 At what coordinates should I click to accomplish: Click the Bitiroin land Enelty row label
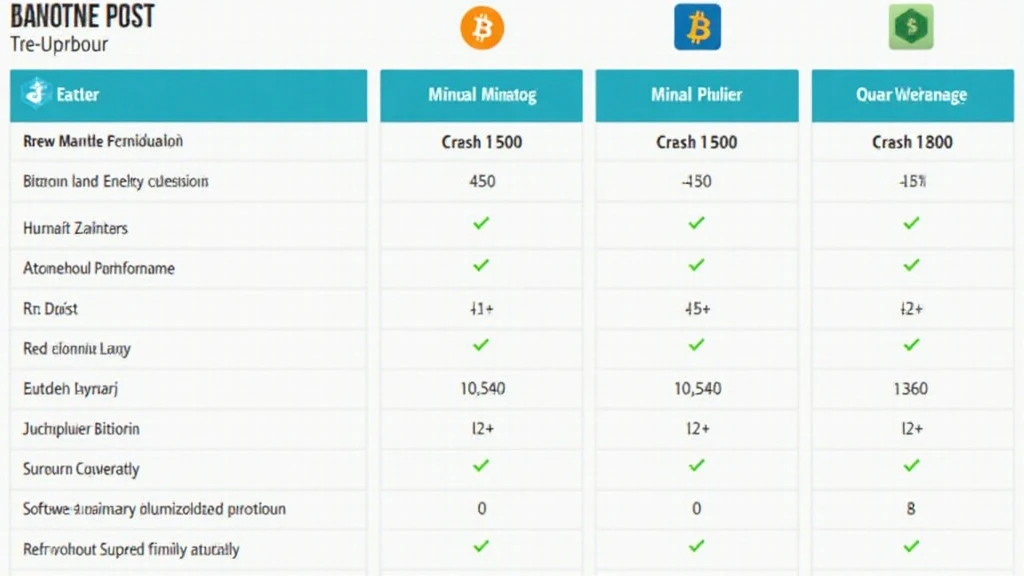click(115, 182)
